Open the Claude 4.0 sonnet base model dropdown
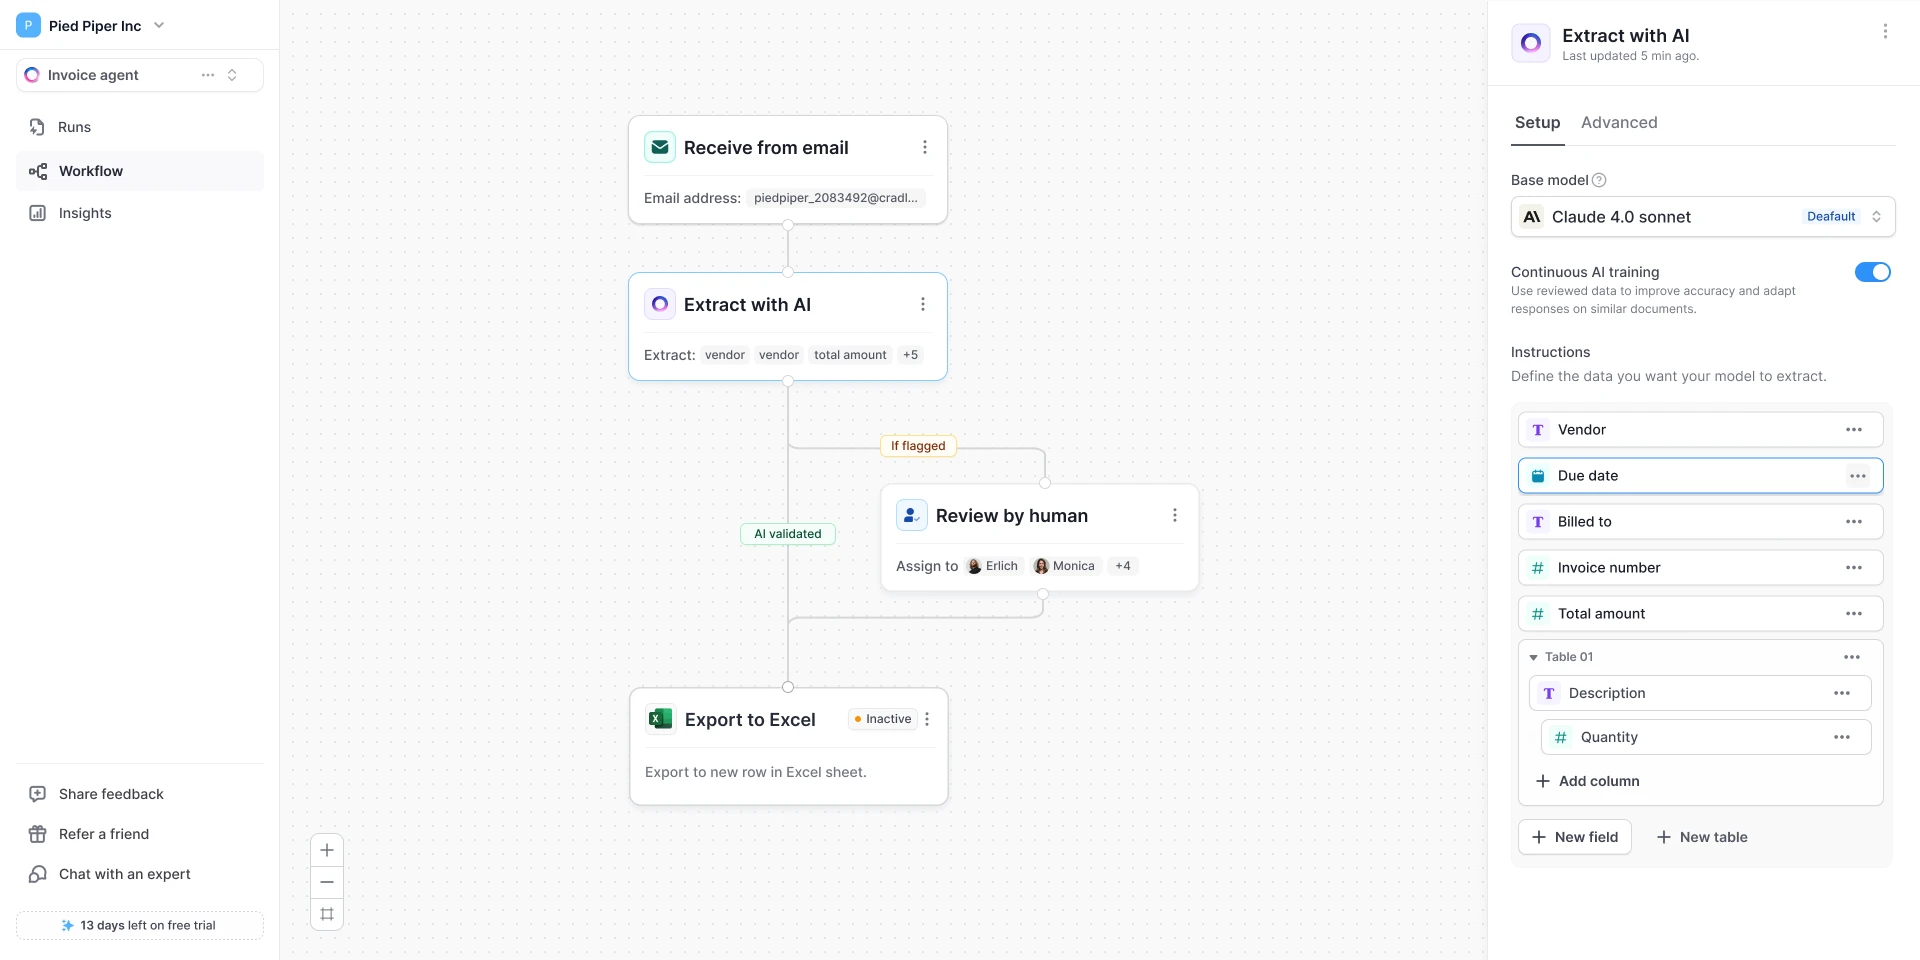1920x960 pixels. 1702,217
